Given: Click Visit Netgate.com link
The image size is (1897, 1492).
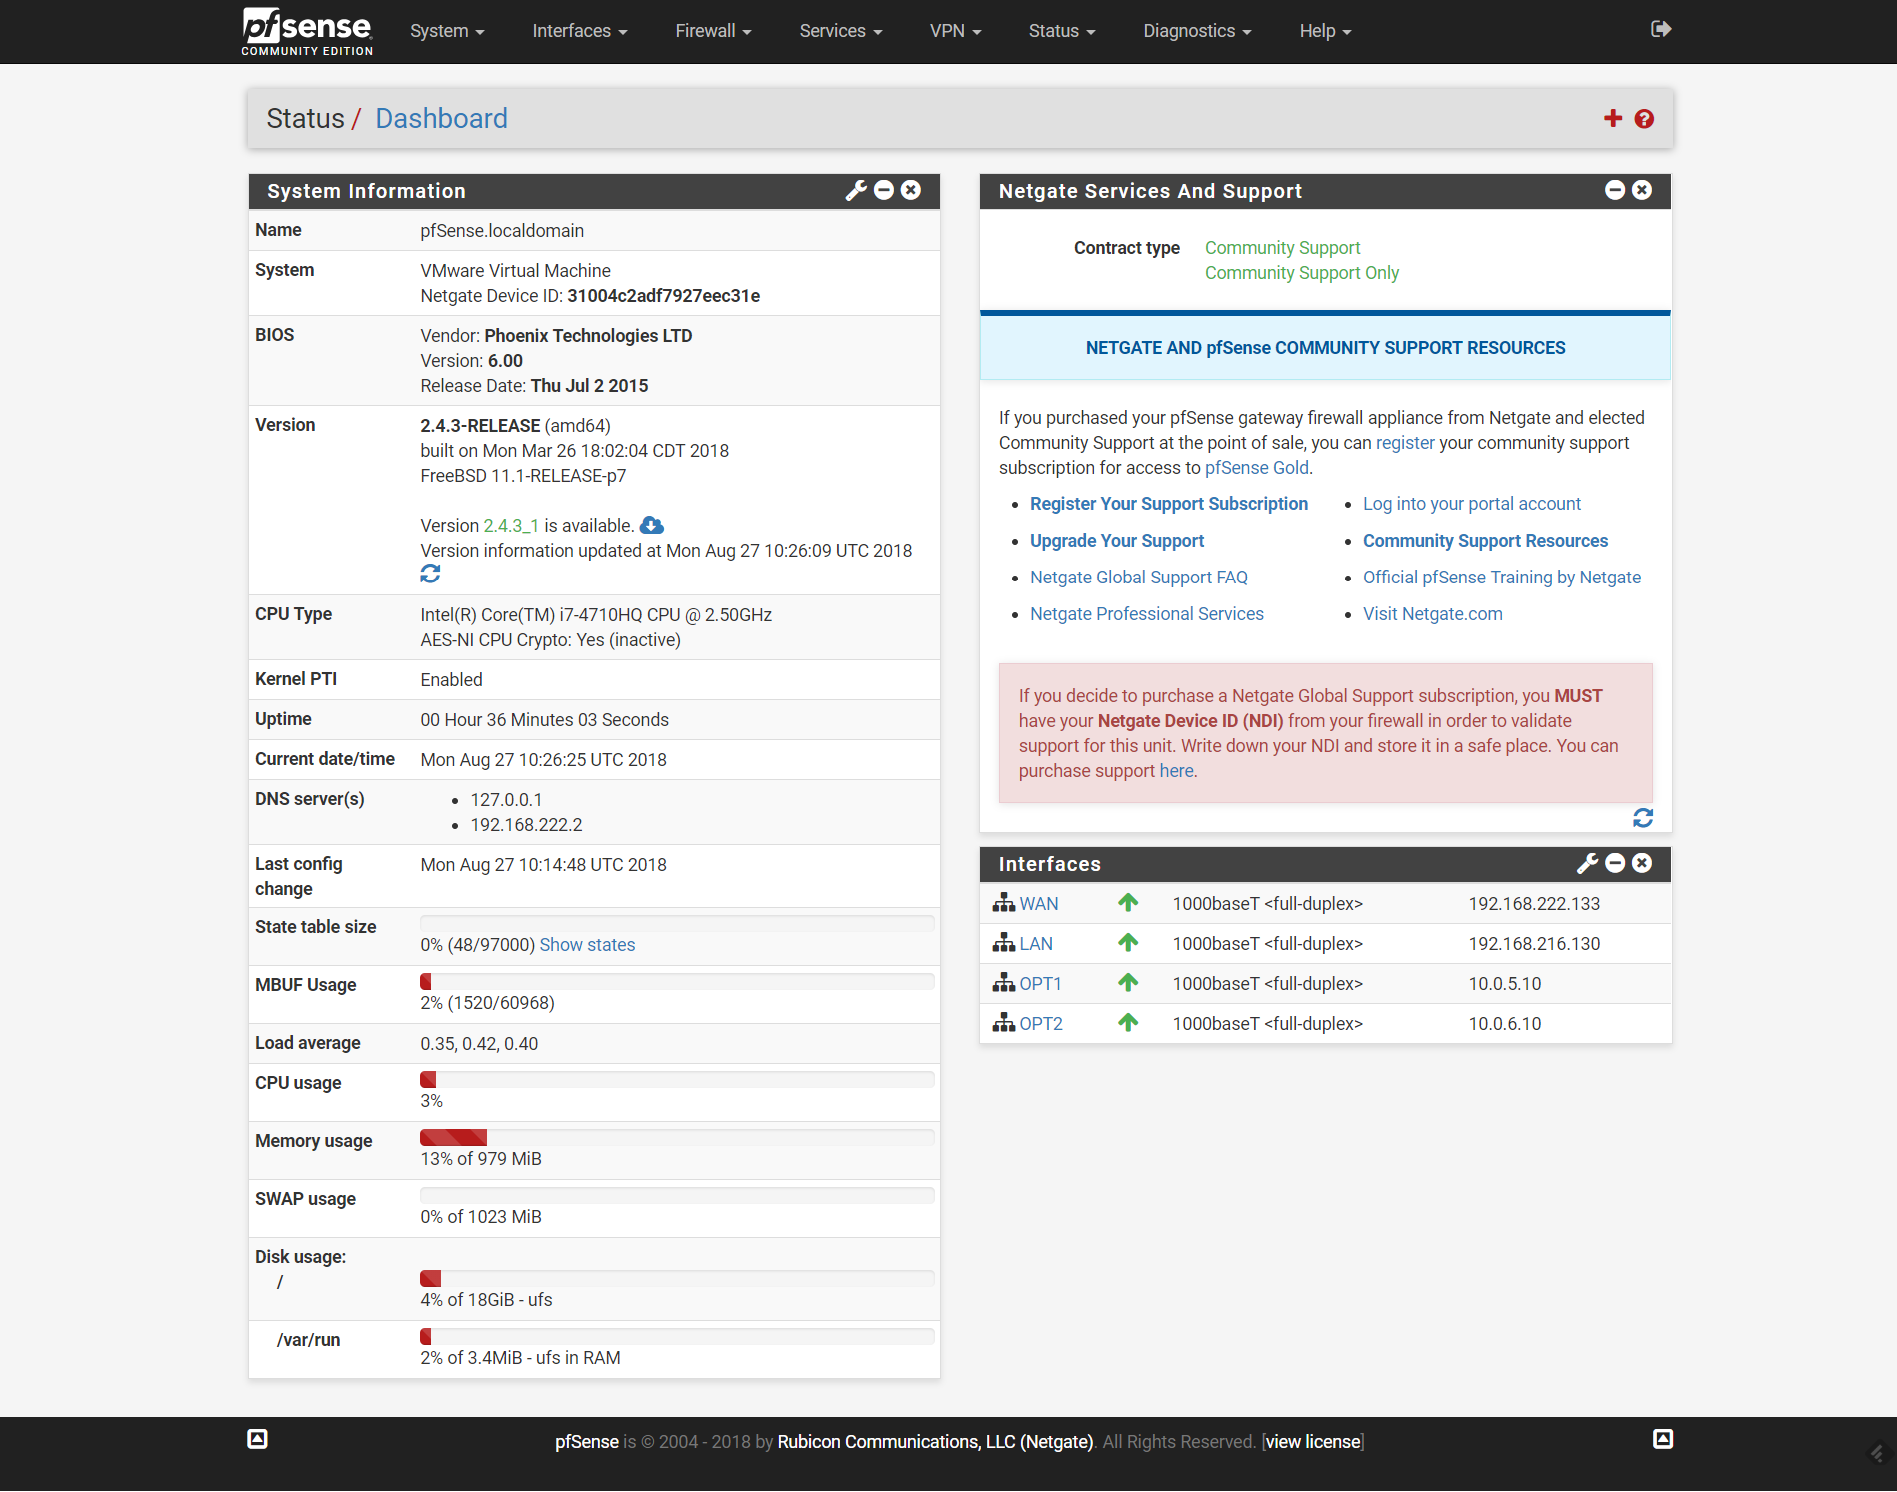Looking at the screenshot, I should click(1432, 614).
